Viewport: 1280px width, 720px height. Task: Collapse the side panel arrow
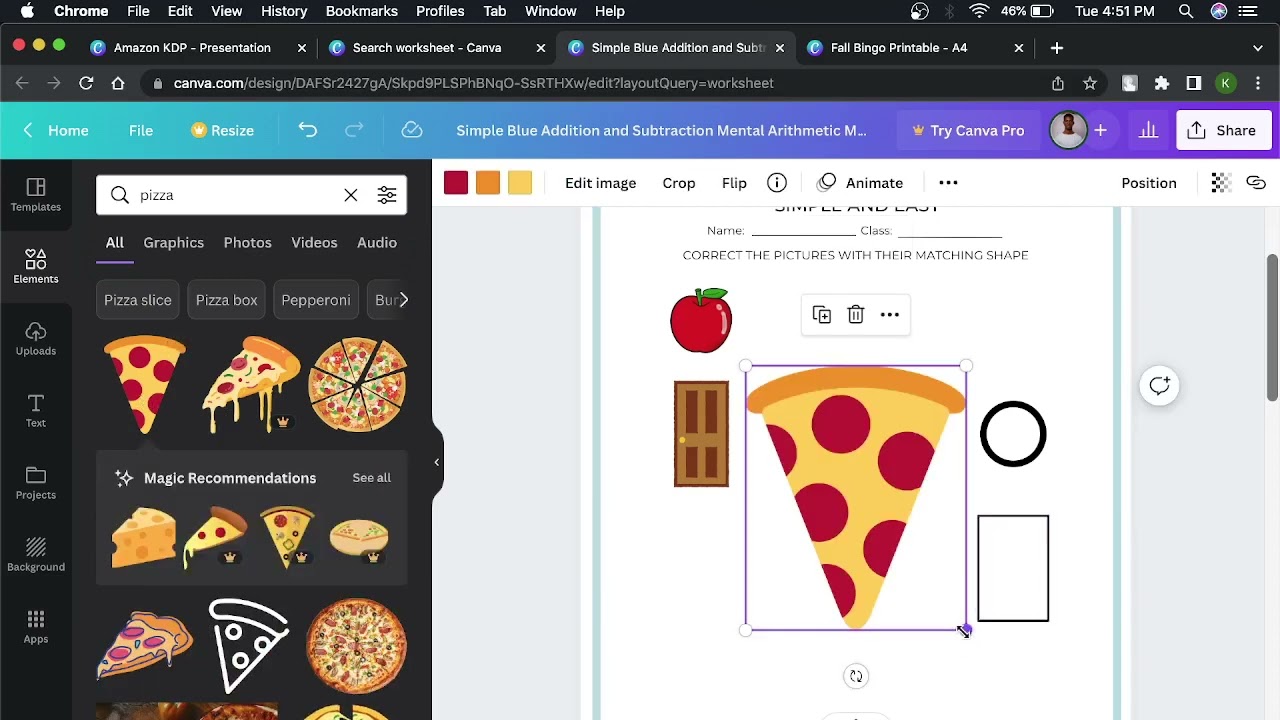[x=436, y=462]
